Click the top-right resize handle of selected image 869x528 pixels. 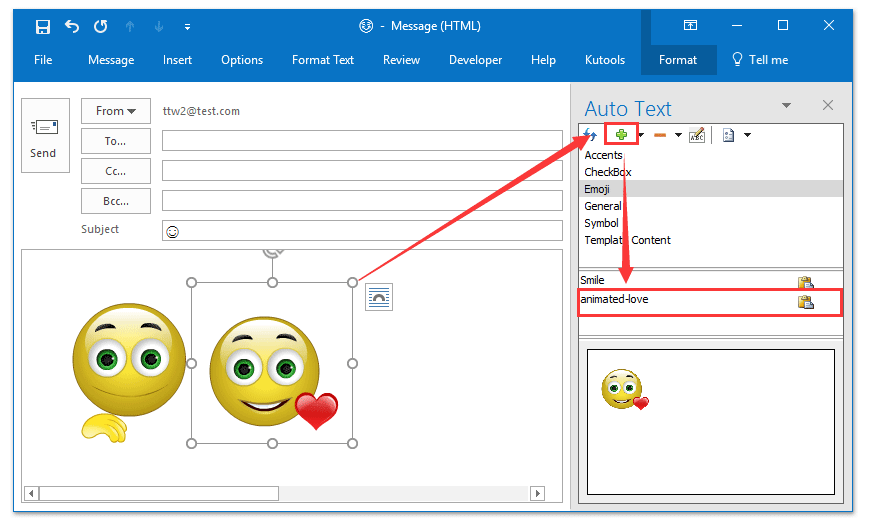[x=352, y=283]
